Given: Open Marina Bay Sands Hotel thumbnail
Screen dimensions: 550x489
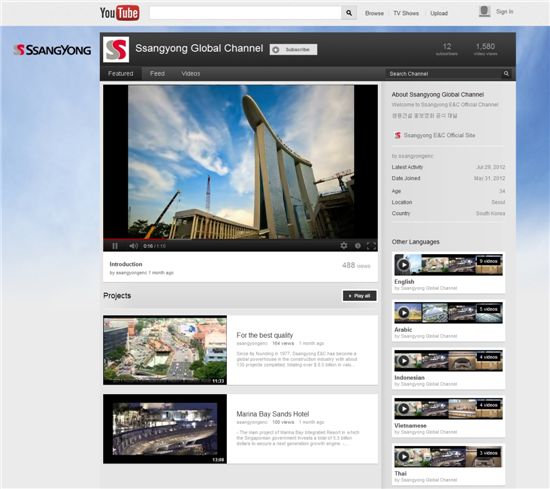Looking at the screenshot, I should 165,429.
